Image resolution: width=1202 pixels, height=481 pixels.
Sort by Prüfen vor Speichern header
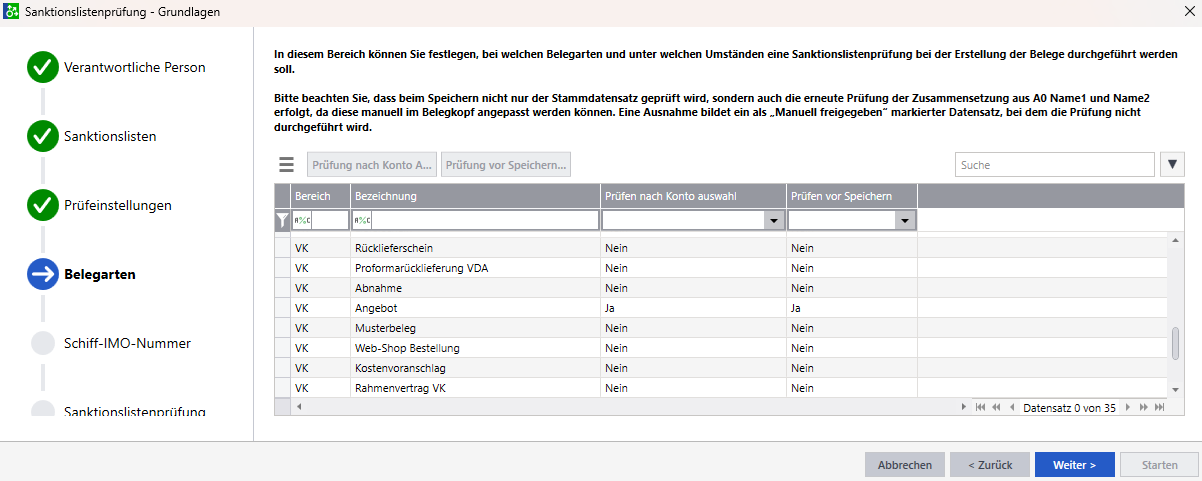(852, 196)
